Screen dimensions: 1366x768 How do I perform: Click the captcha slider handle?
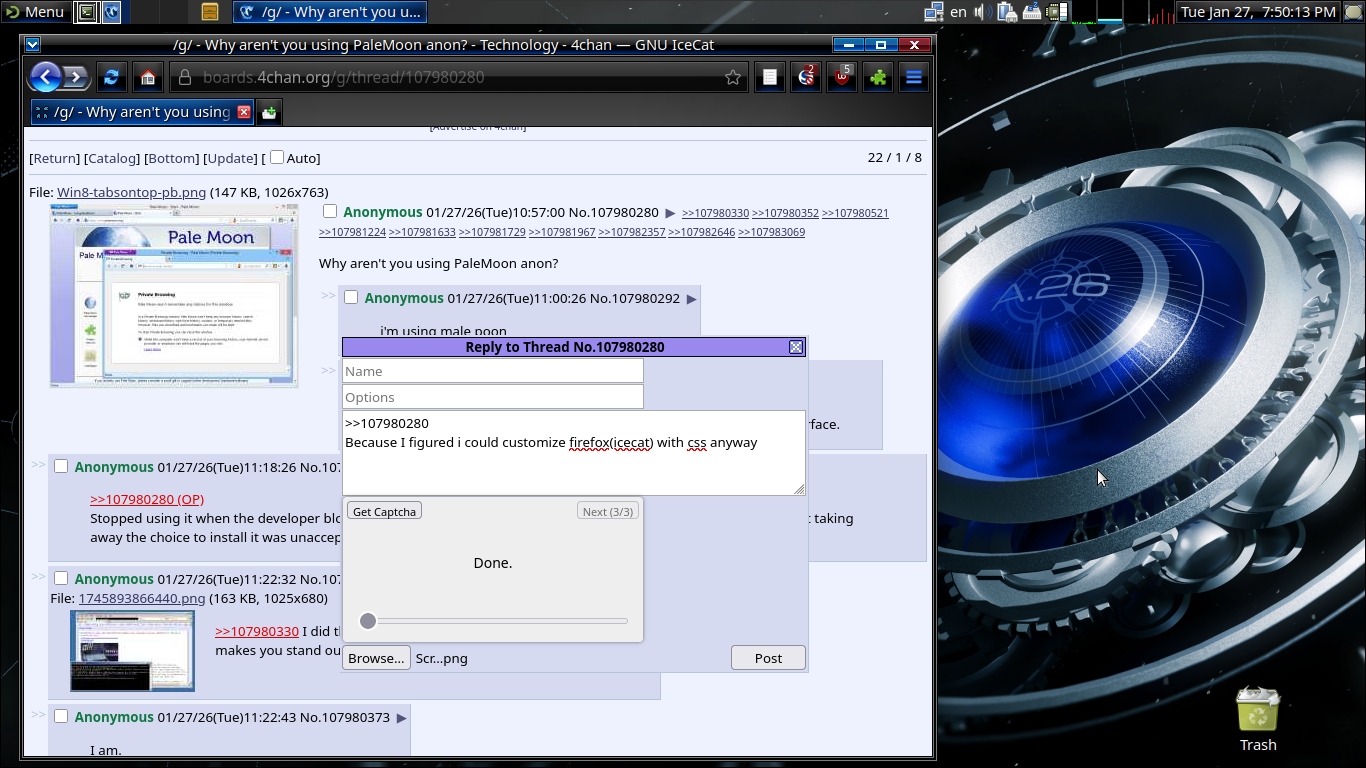(368, 621)
